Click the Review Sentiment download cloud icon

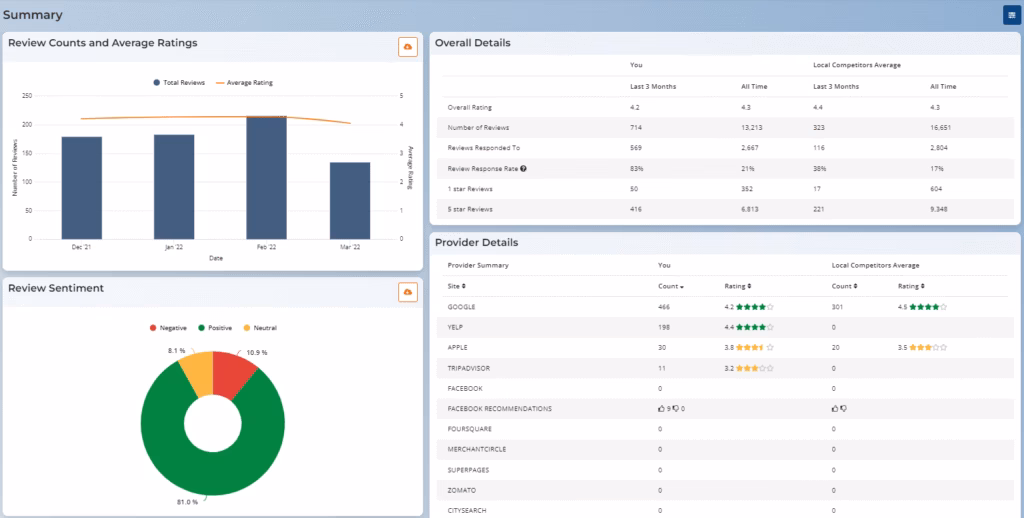(407, 291)
